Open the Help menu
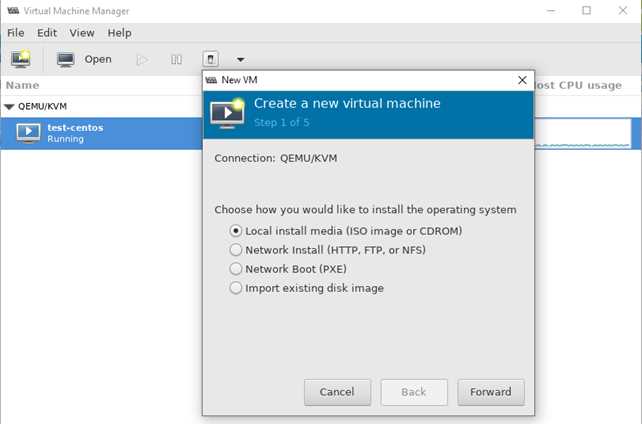 (120, 33)
